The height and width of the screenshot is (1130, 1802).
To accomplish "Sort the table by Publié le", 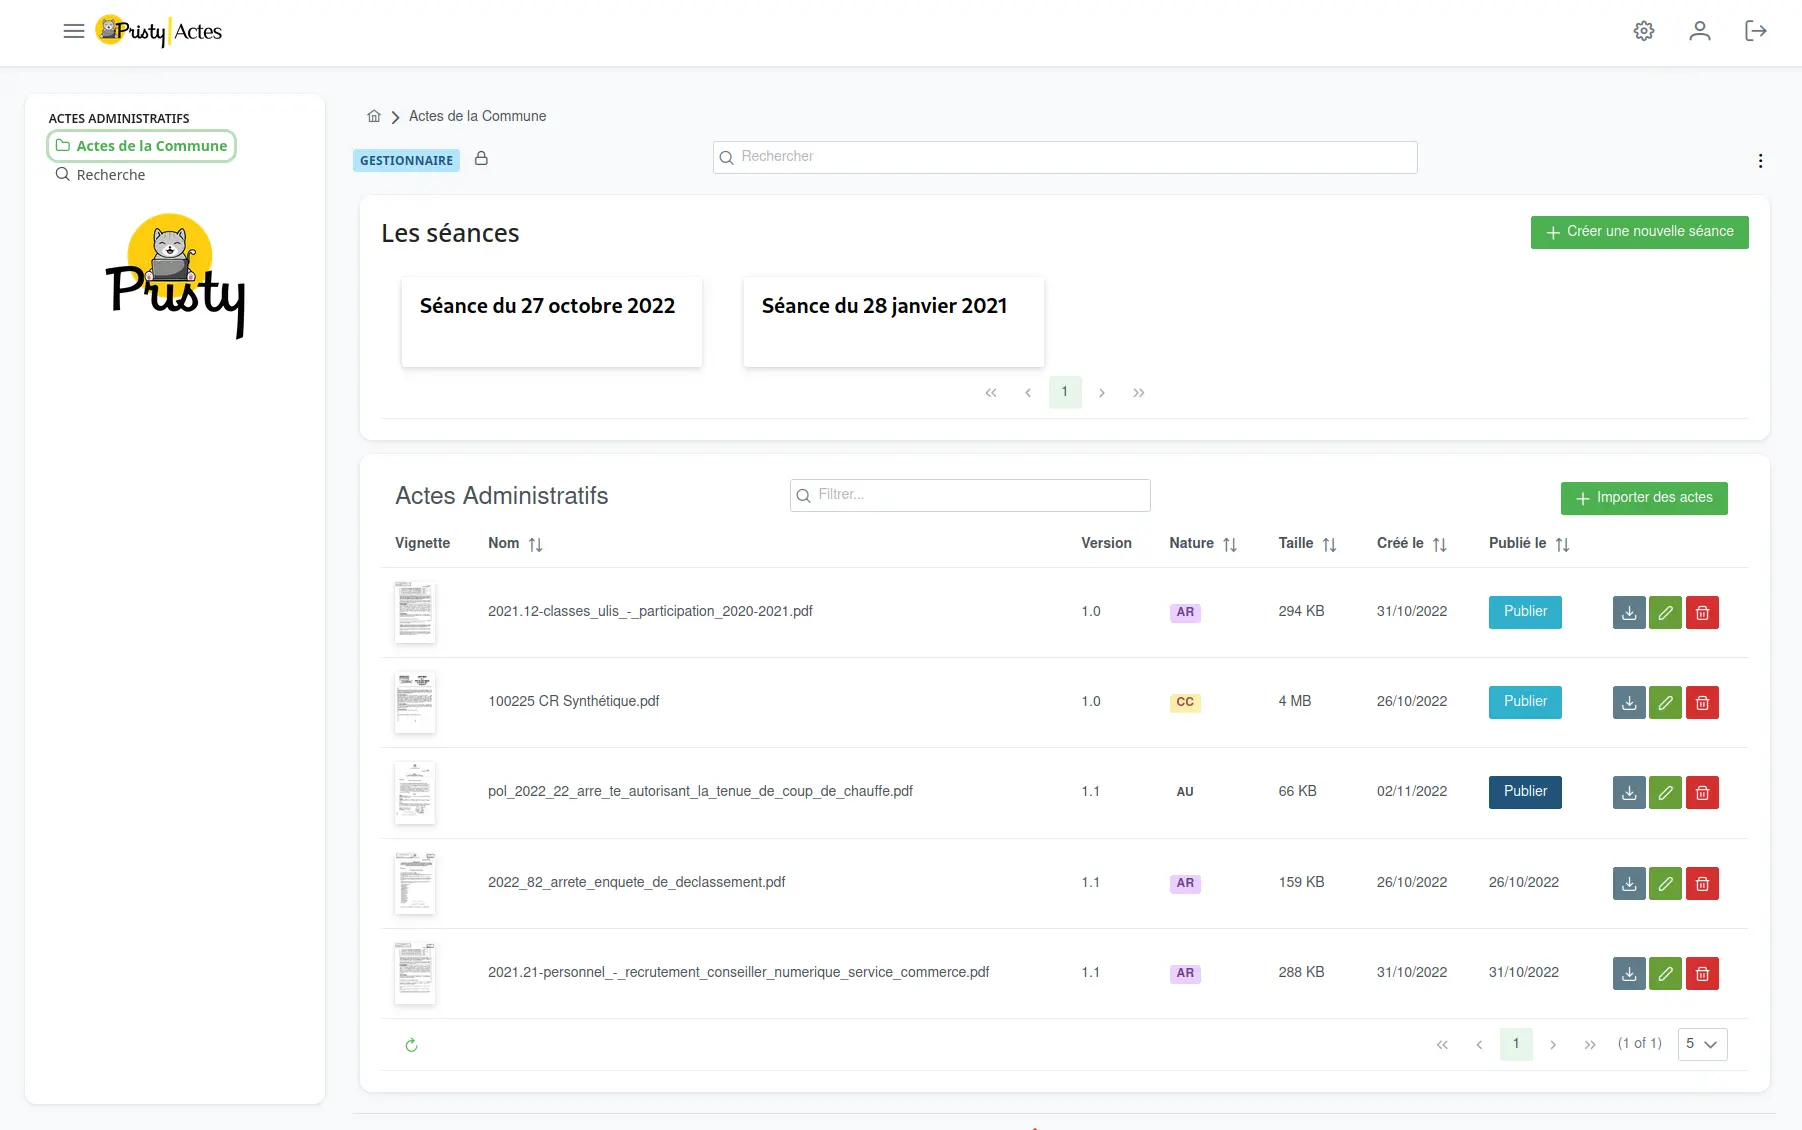I will (1562, 544).
